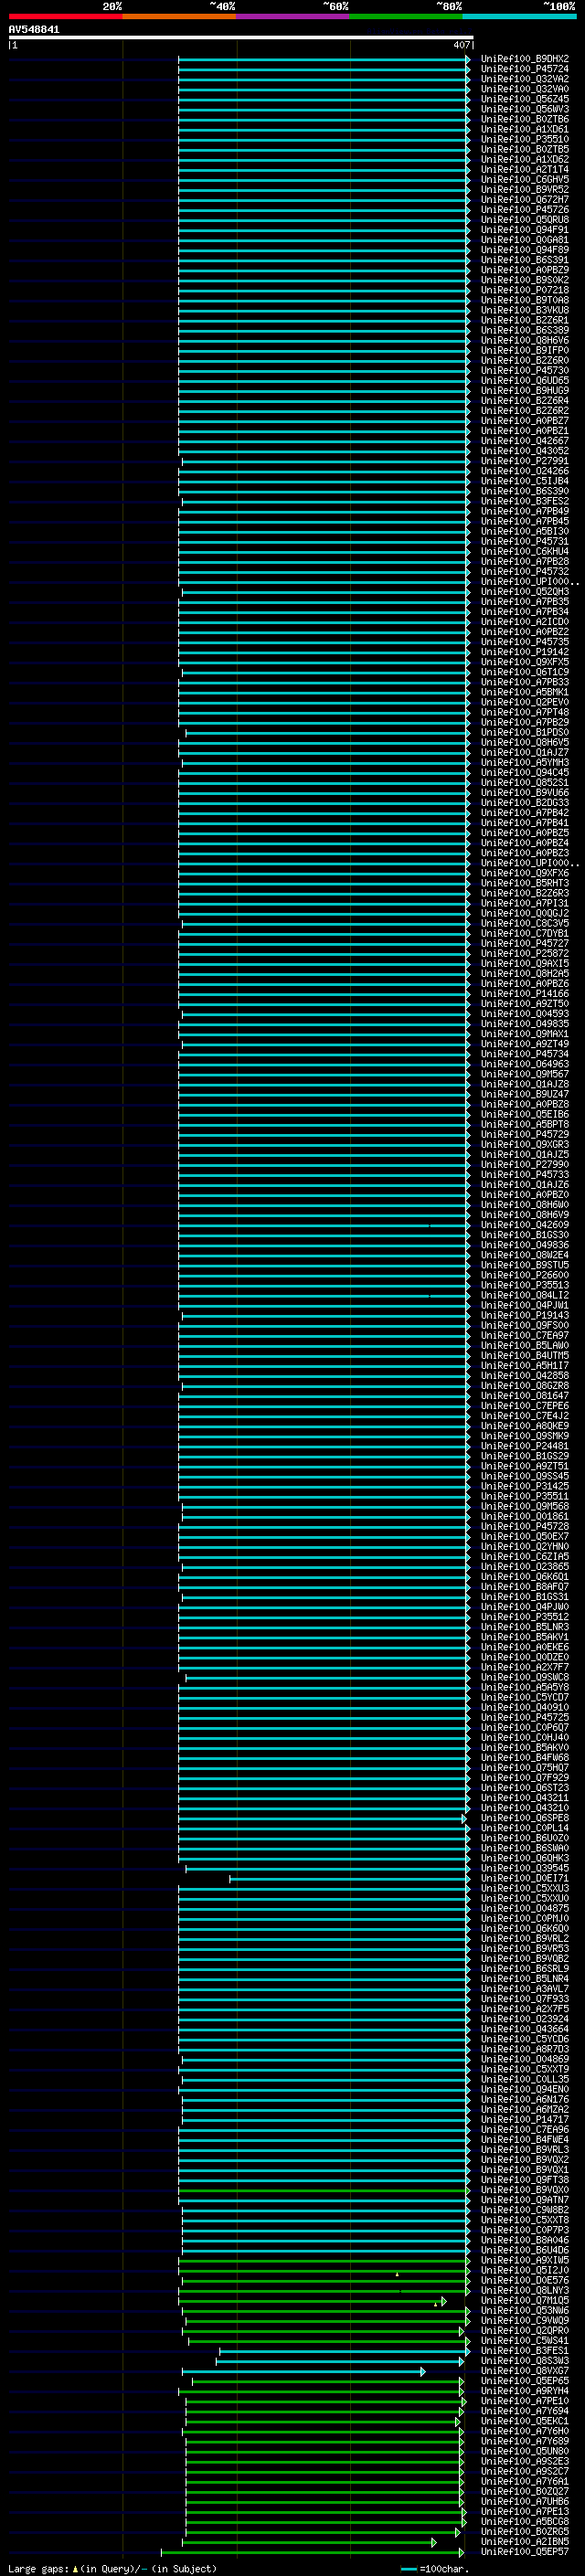Click the UniRef100_Q7M1Q5 label

coord(524,2300)
